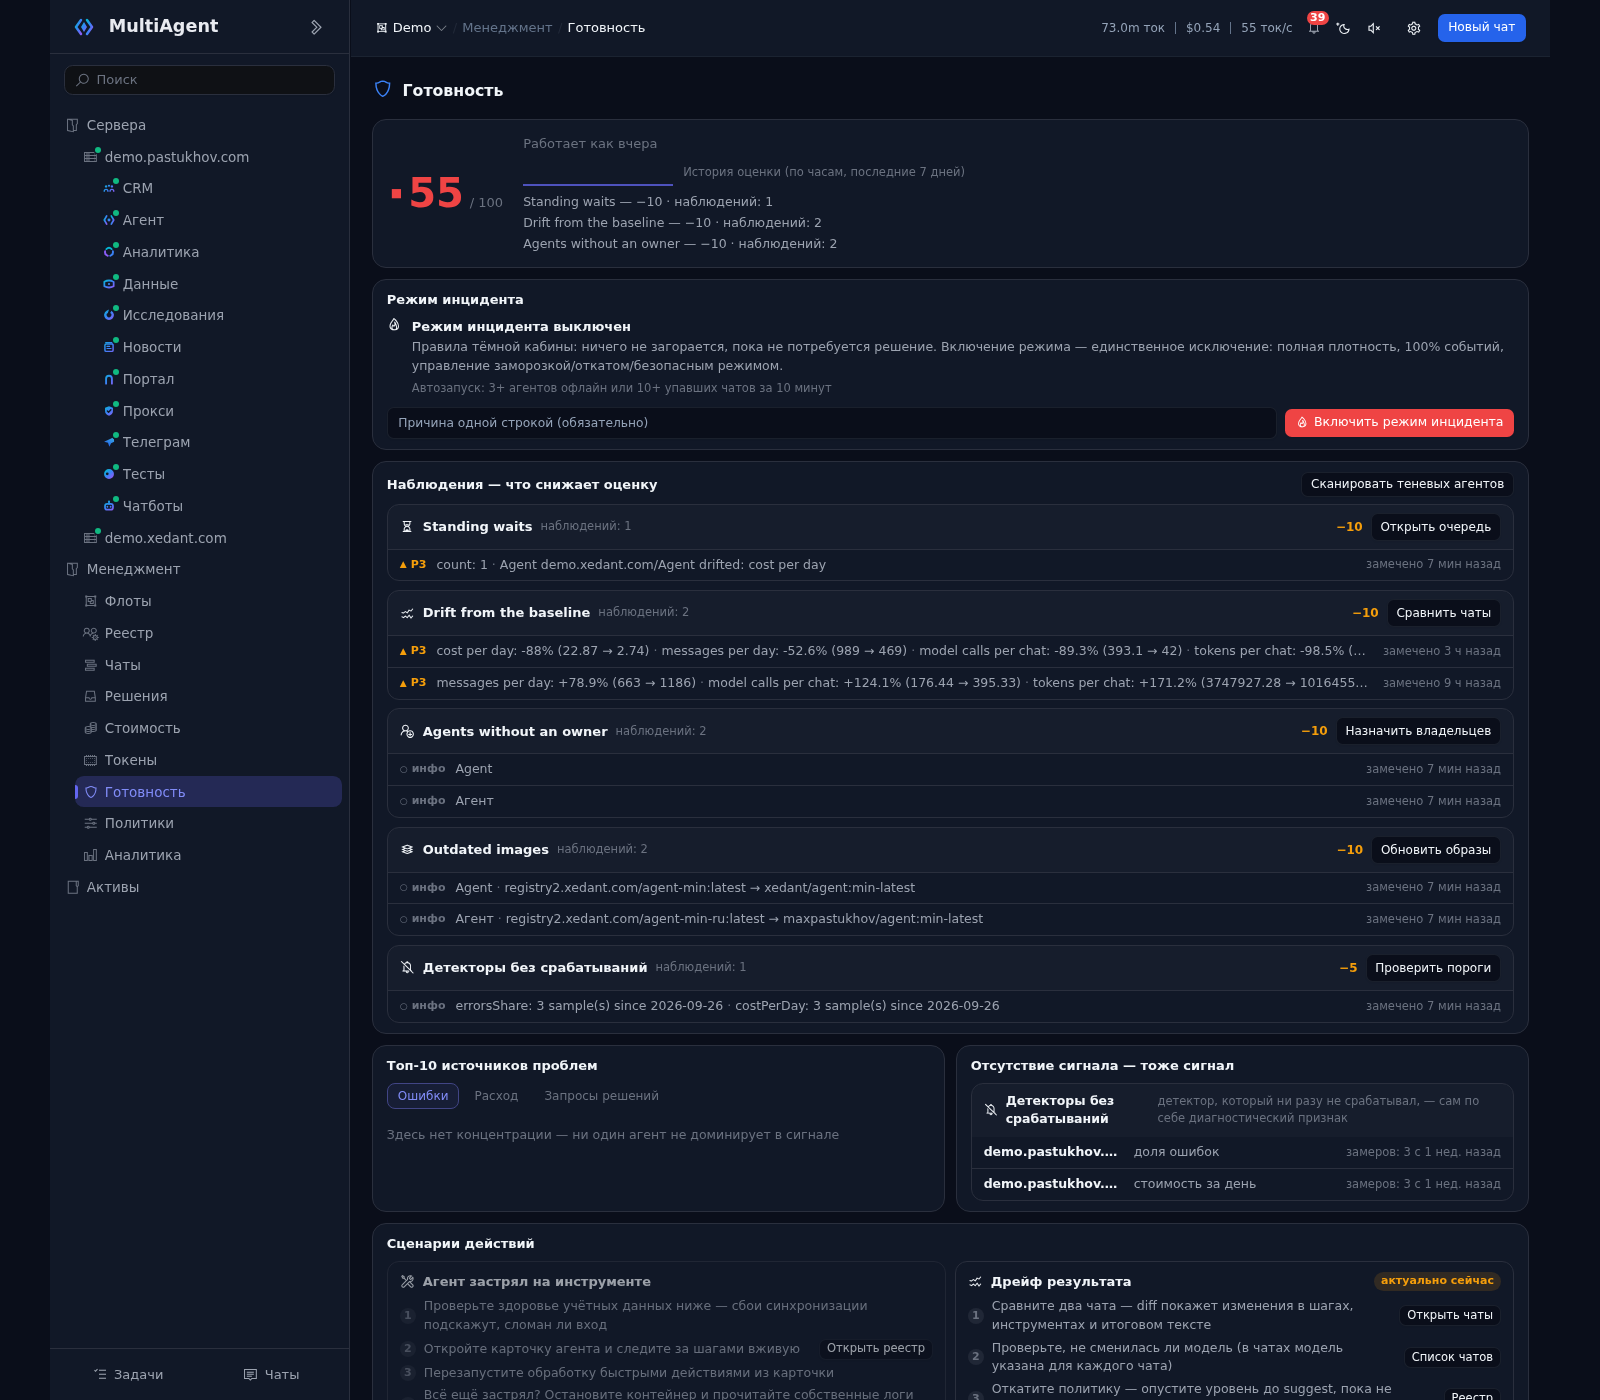Click the CRM agent icon
This screenshot has width=1600, height=1400.
click(109, 188)
